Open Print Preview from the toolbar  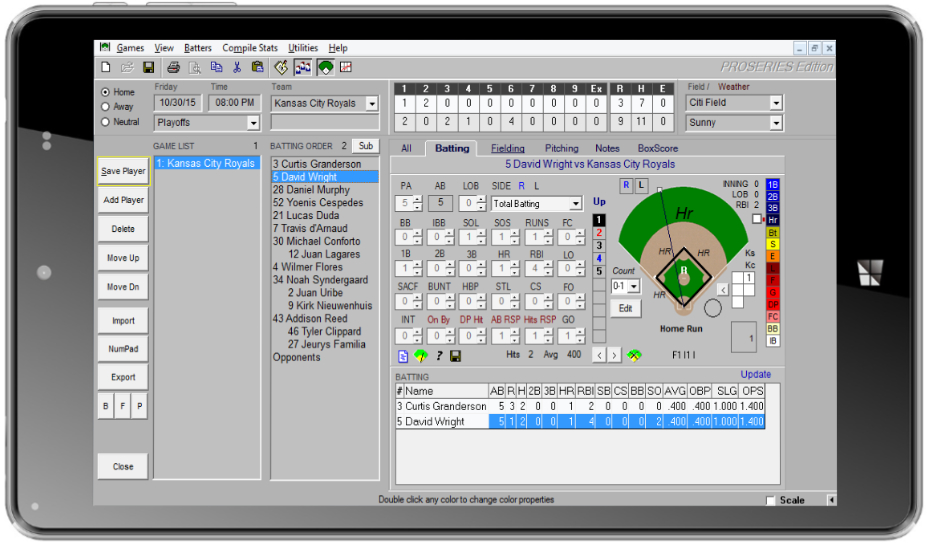(x=195, y=67)
